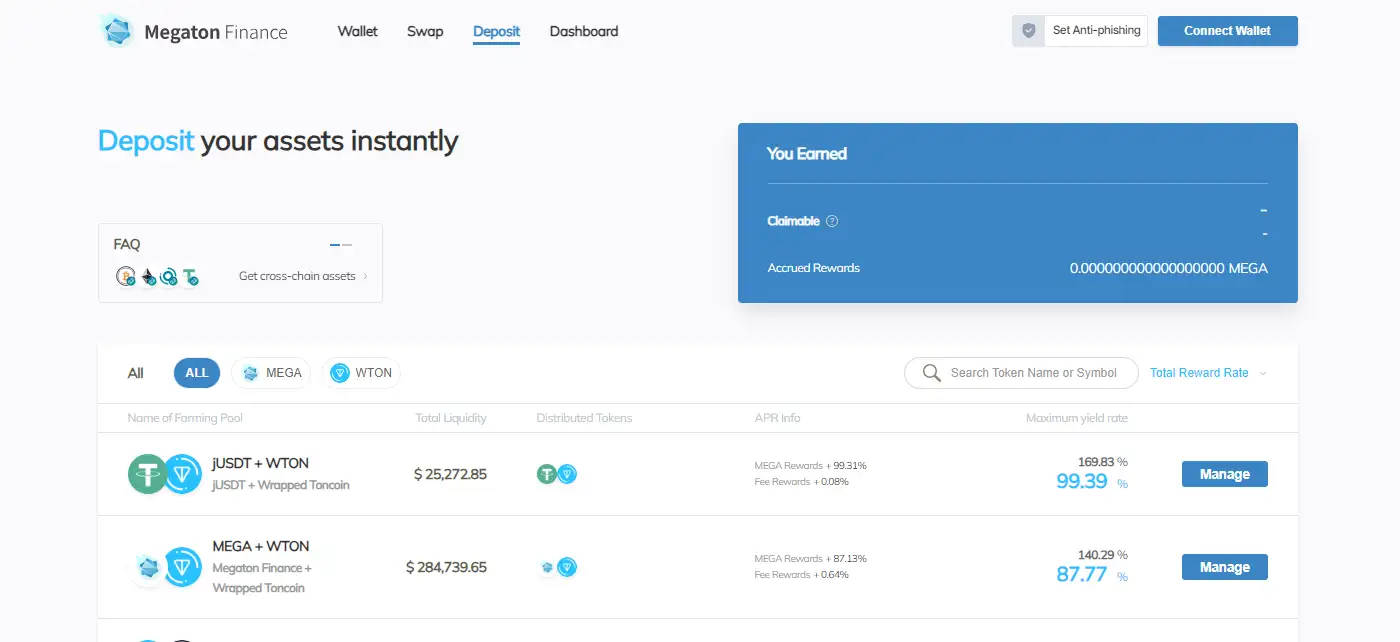1400x642 pixels.
Task: Click the Tether icon in FAQ card
Action: point(189,276)
